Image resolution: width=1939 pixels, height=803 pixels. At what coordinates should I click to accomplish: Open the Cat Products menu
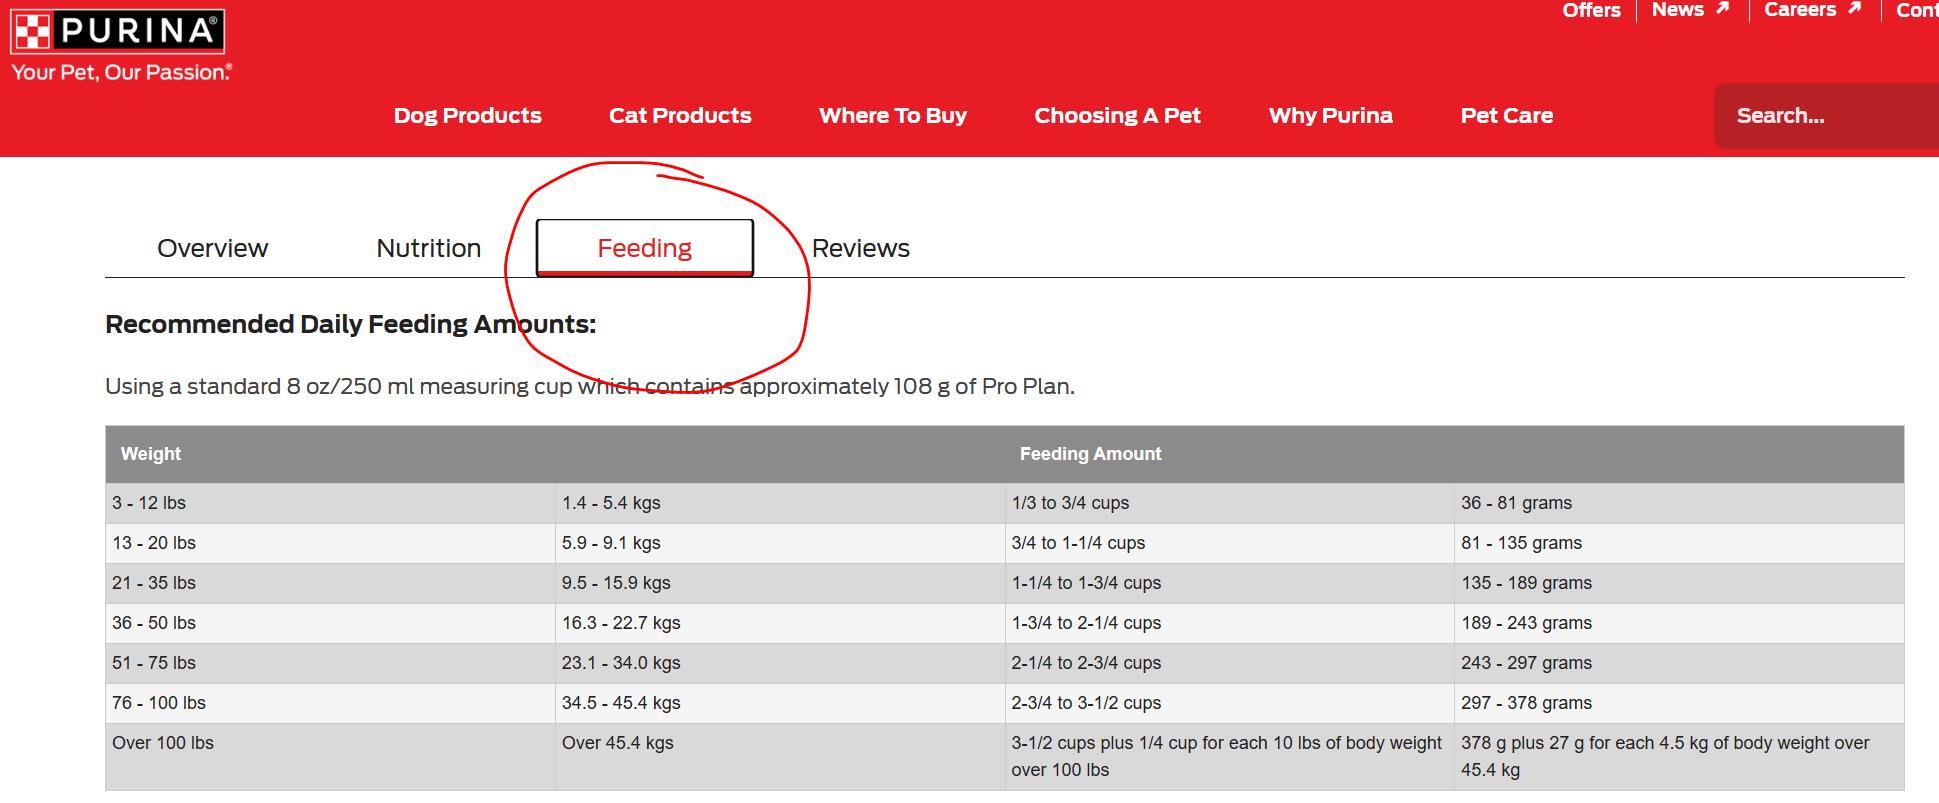point(680,115)
